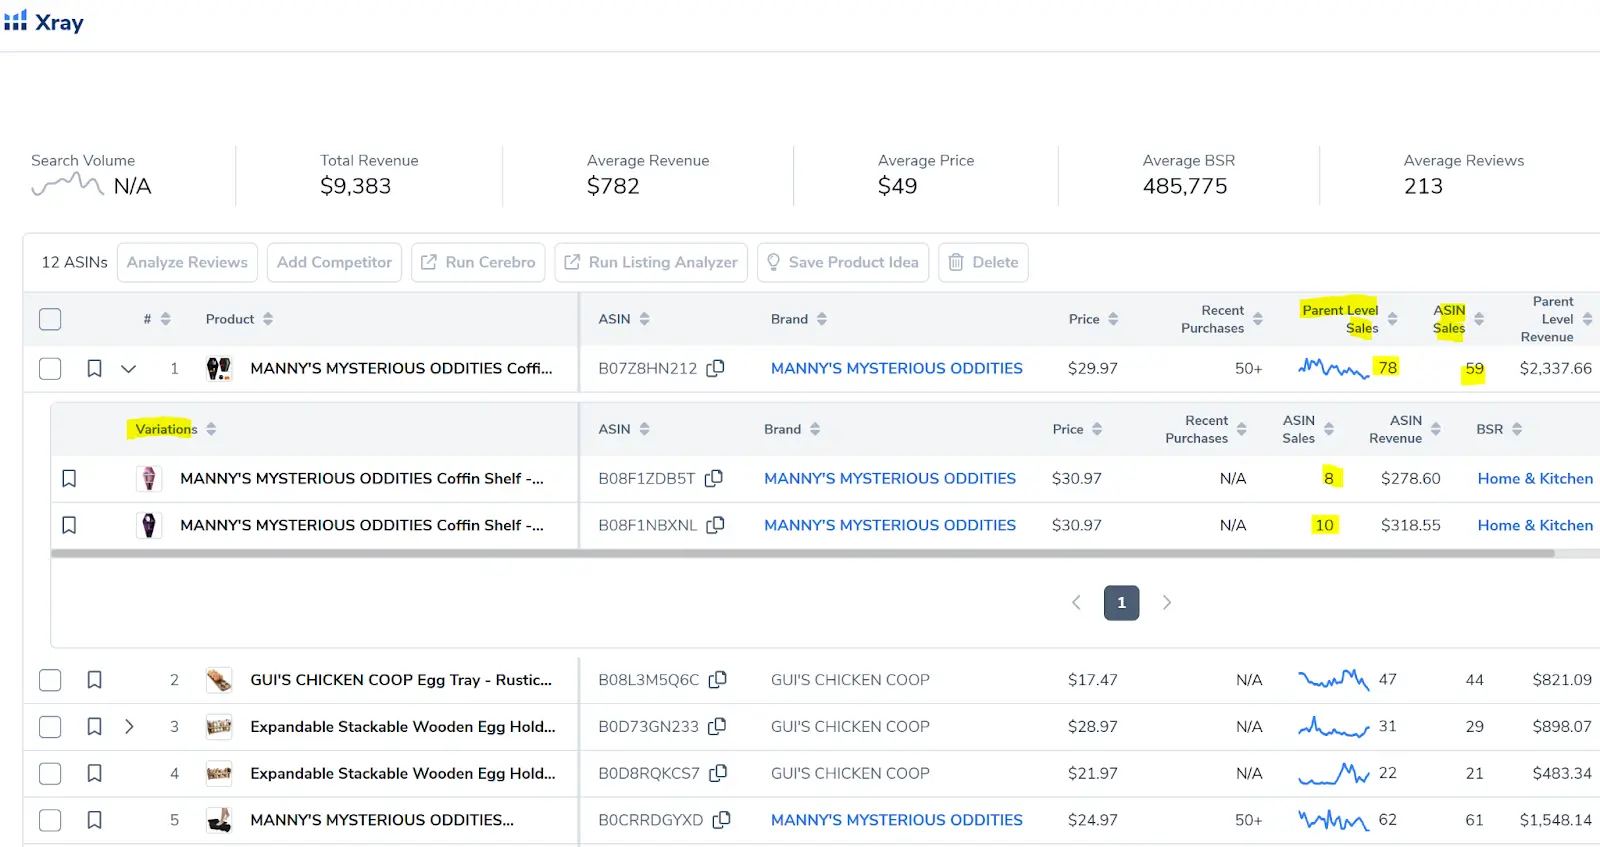Bookmark variation B08F1ZDB5T
The width and height of the screenshot is (1600, 847).
[x=69, y=478]
